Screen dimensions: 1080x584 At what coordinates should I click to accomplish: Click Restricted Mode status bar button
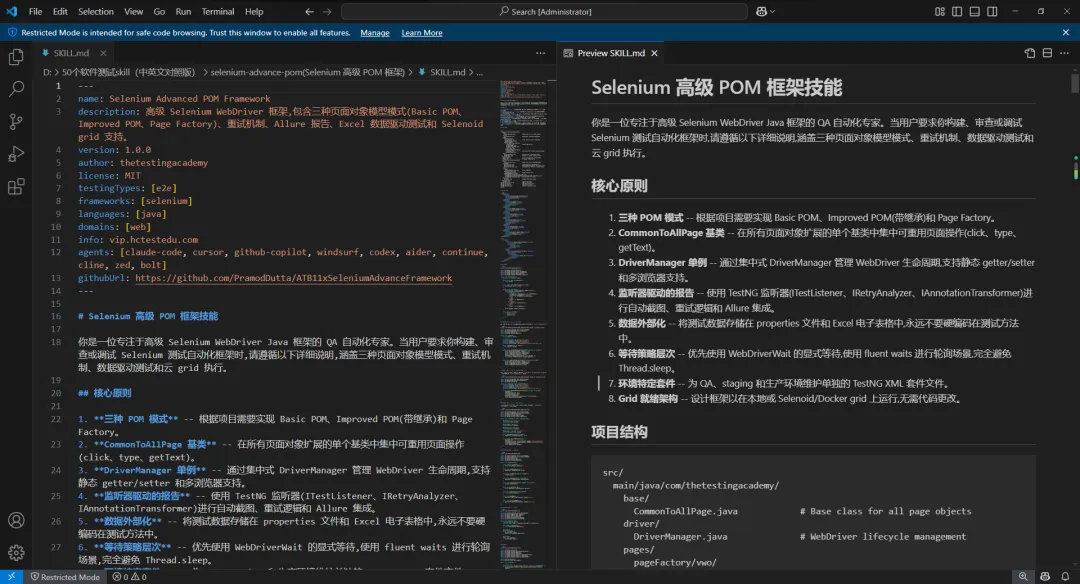[65, 577]
